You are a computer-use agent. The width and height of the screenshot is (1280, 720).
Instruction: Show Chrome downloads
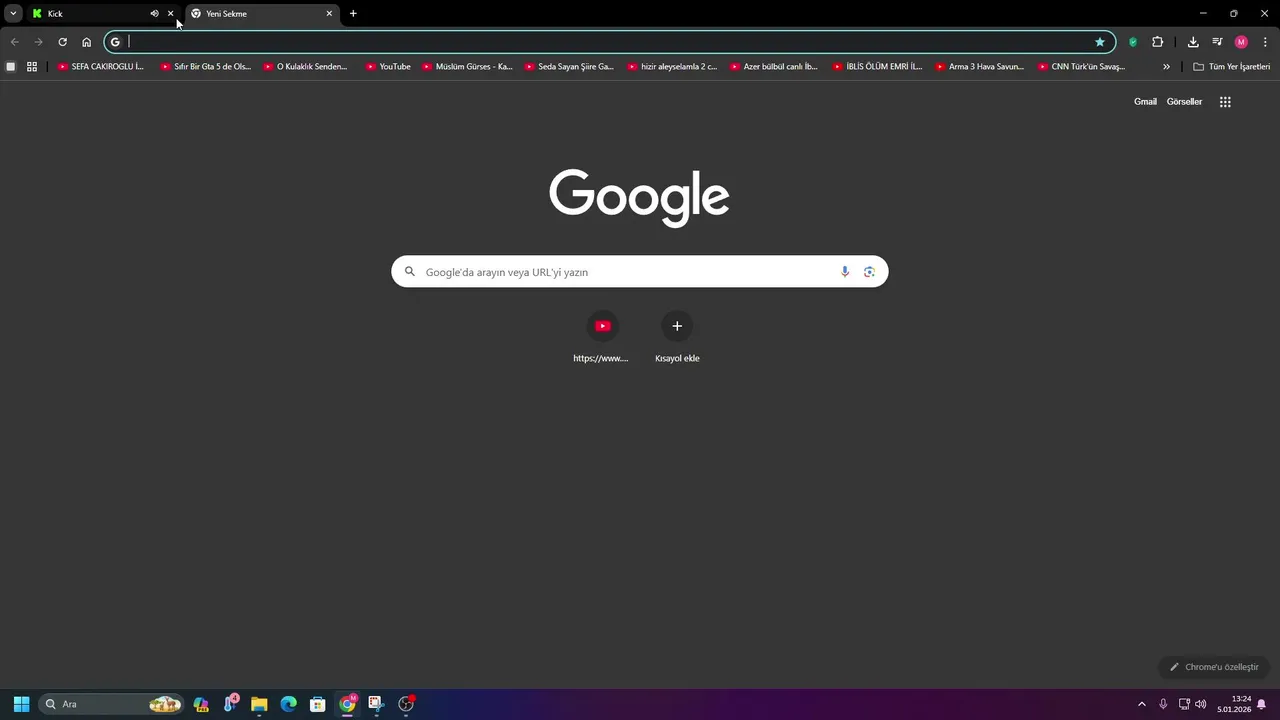1193,42
